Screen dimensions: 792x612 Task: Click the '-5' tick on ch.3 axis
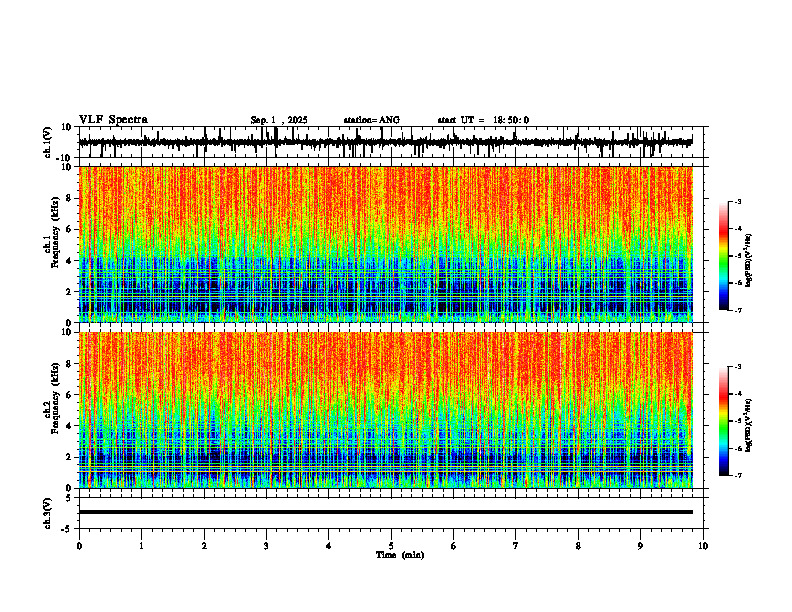(x=67, y=529)
